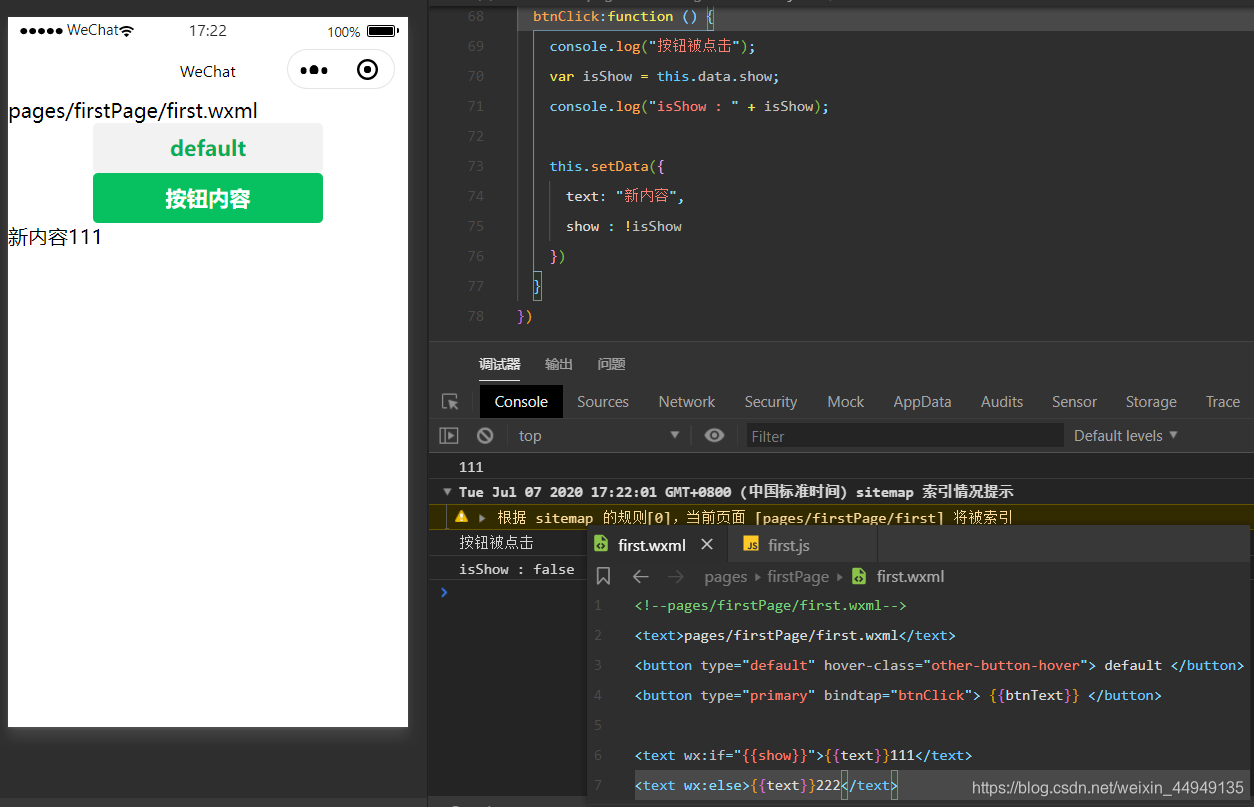Image resolution: width=1254 pixels, height=807 pixels.
Task: Click the wx:else line in wxml editor
Action: (766, 786)
